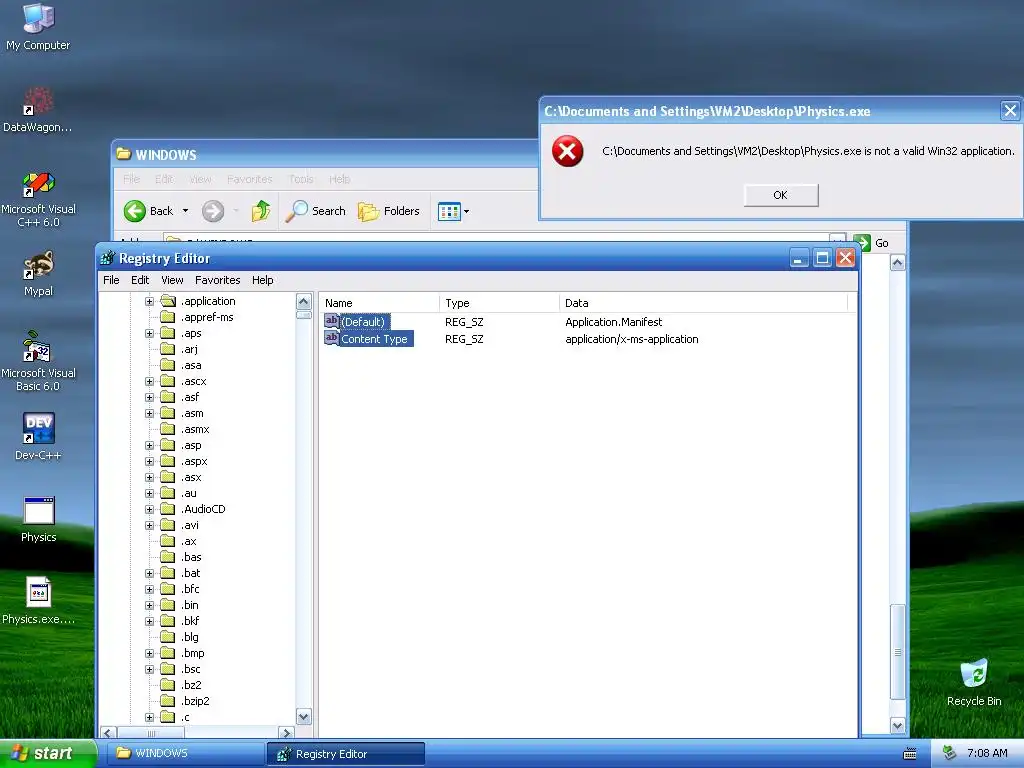Expand the .bmp registry key
Screen dimensions: 1024x768
pos(150,653)
